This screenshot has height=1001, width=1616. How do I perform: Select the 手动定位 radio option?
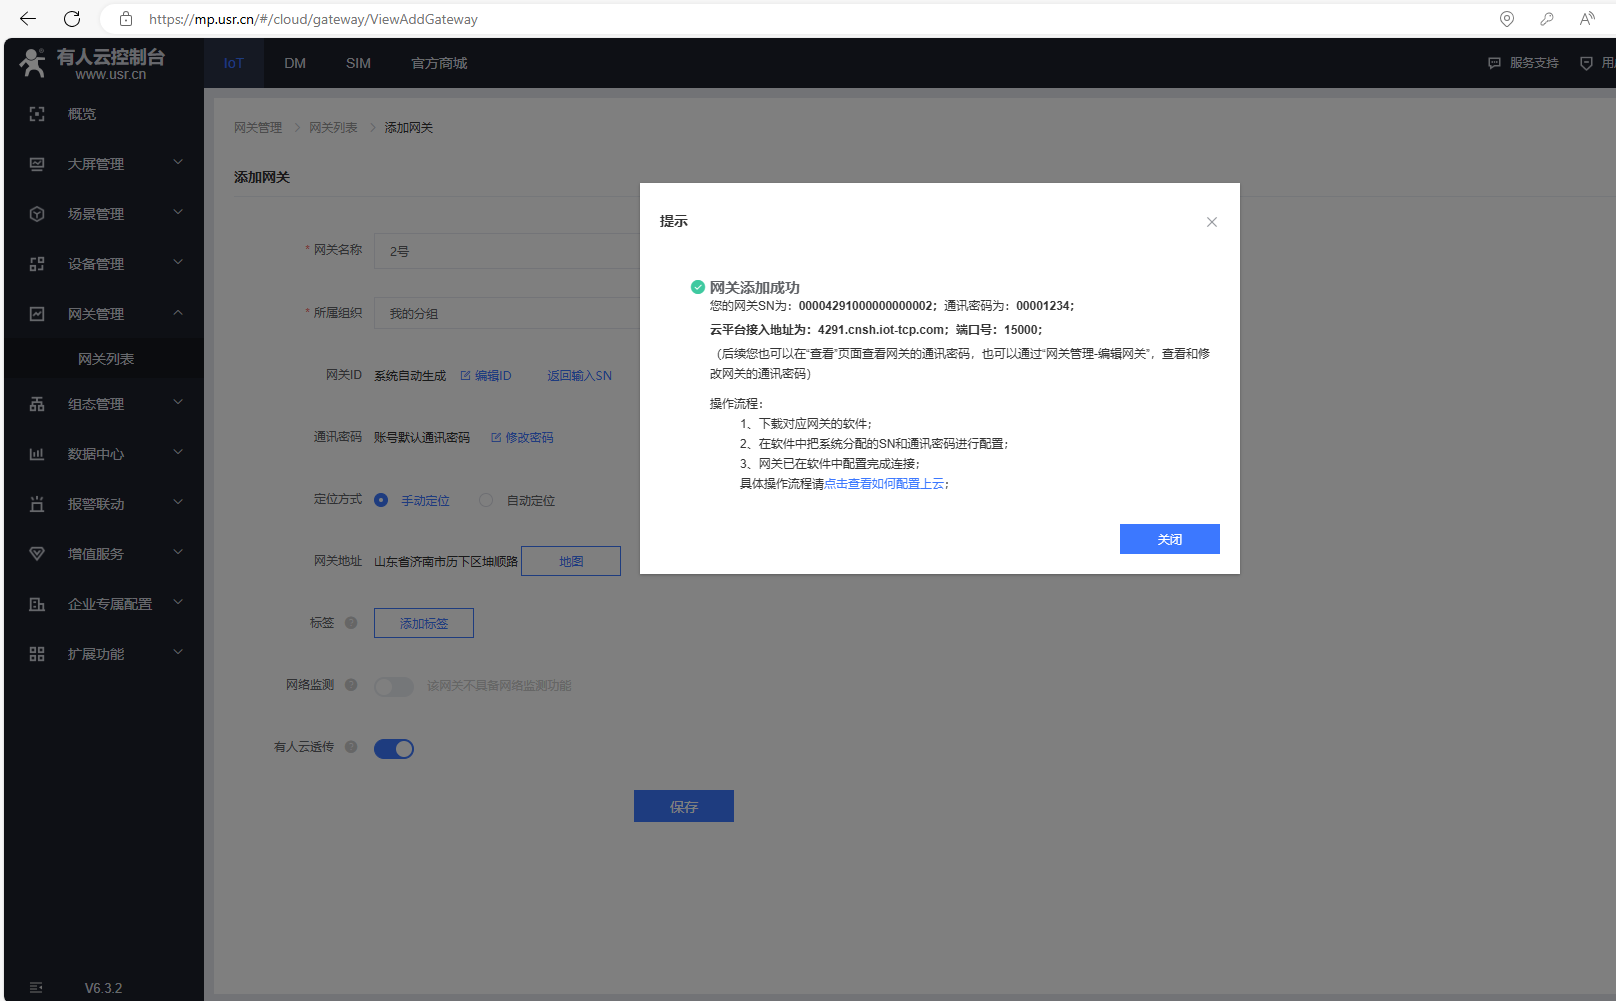coord(381,500)
